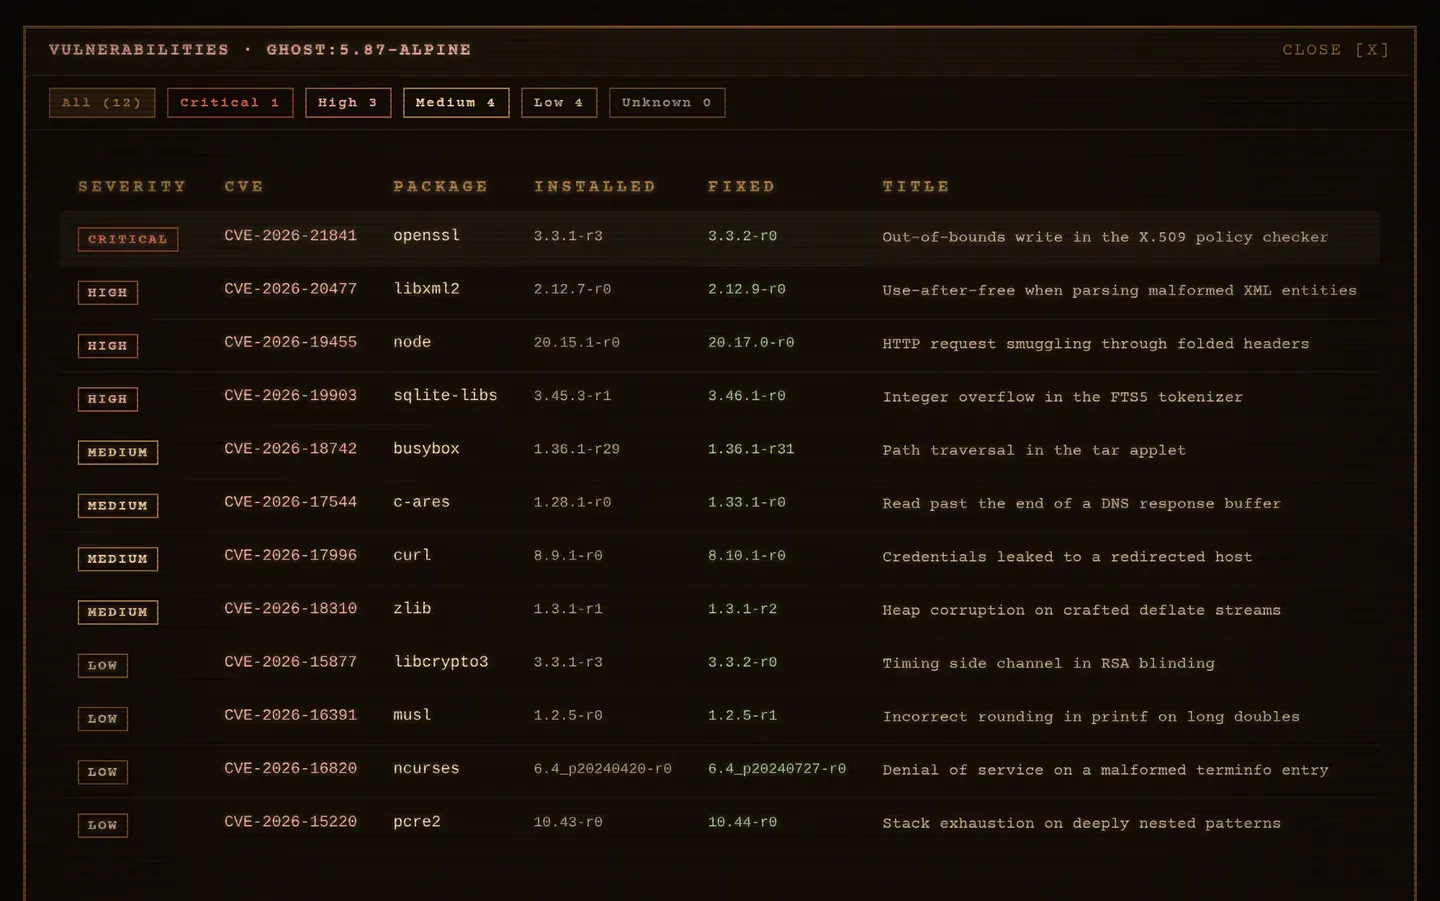Open CVE-2026-15877
Image resolution: width=1440 pixels, height=901 pixels.
click(x=291, y=662)
